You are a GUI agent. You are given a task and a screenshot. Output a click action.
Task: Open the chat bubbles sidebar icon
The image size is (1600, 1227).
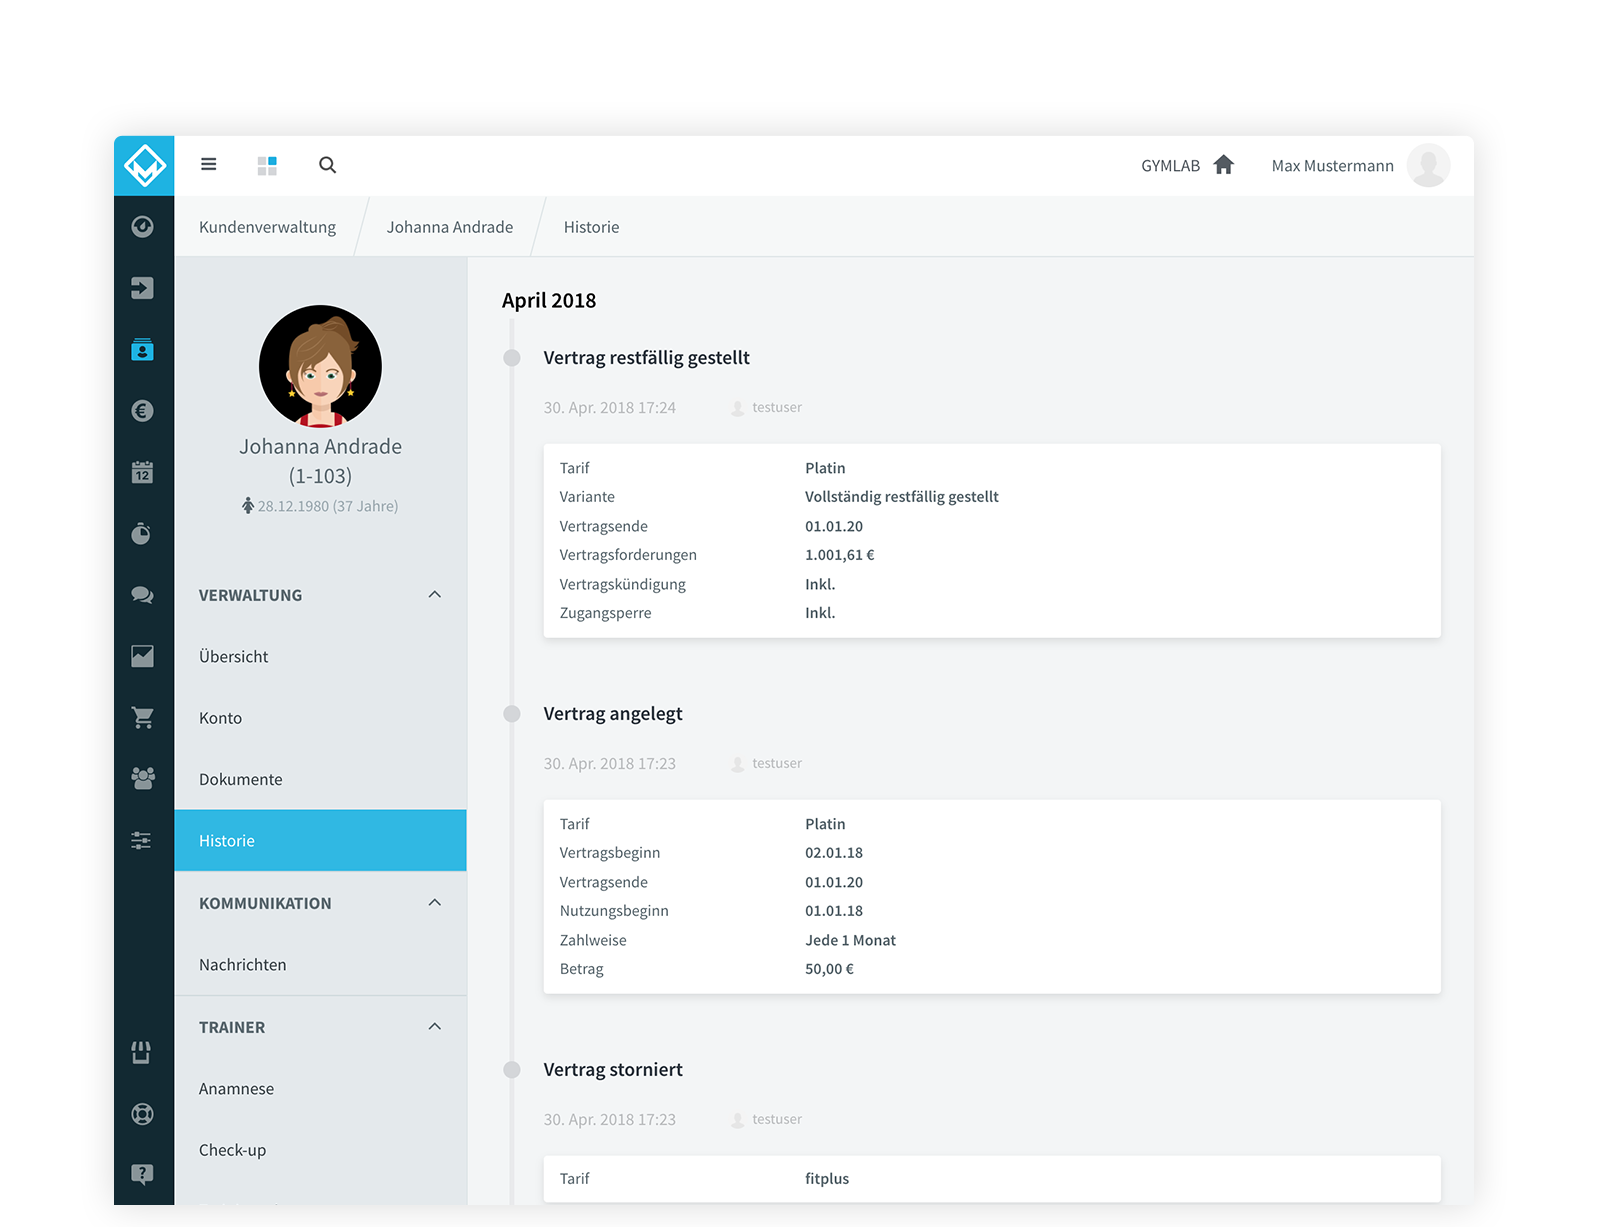pyautogui.click(x=143, y=595)
